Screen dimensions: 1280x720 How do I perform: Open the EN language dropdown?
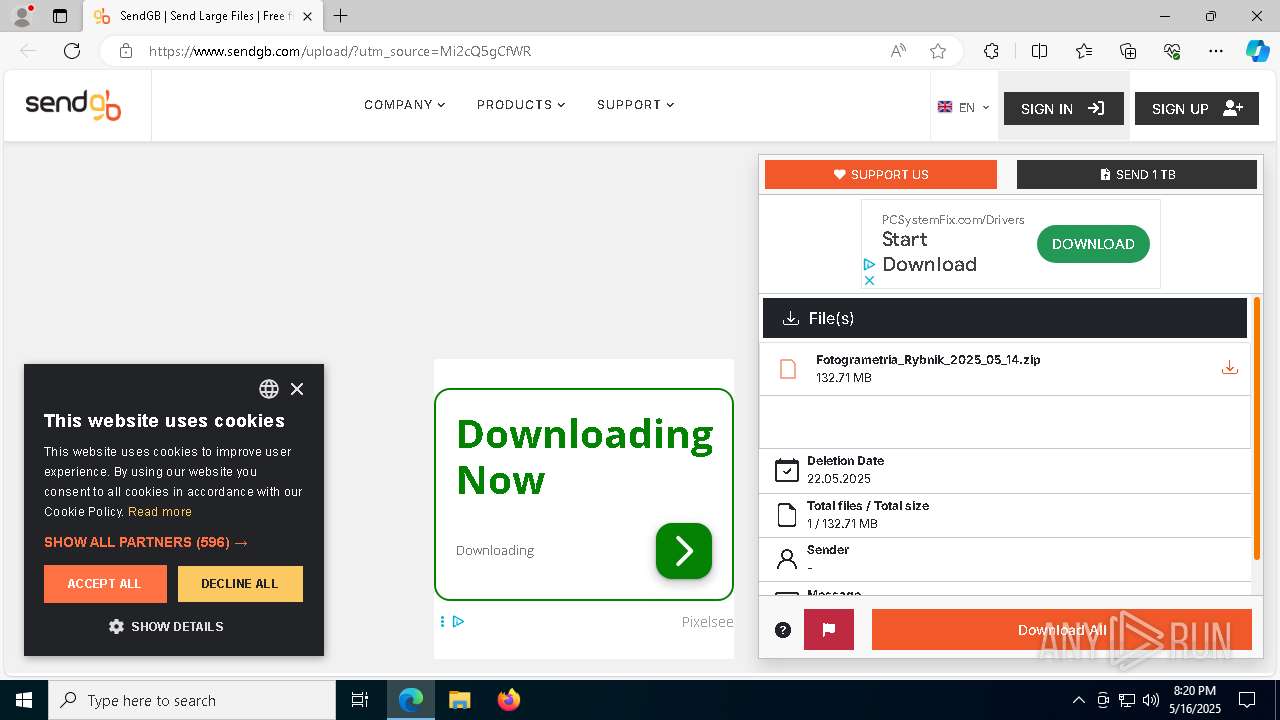(964, 107)
